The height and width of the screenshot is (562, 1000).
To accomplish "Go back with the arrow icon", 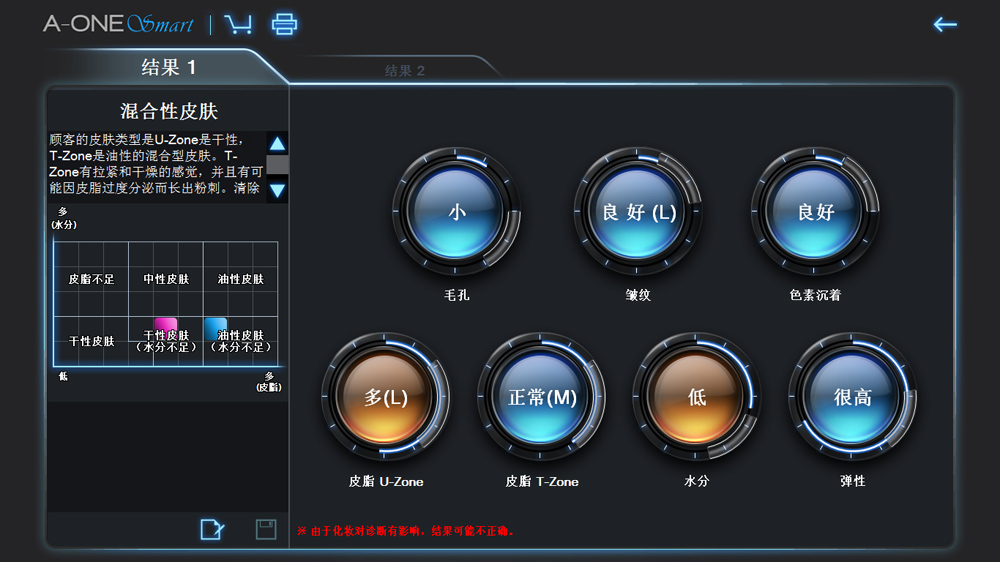I will click(944, 25).
